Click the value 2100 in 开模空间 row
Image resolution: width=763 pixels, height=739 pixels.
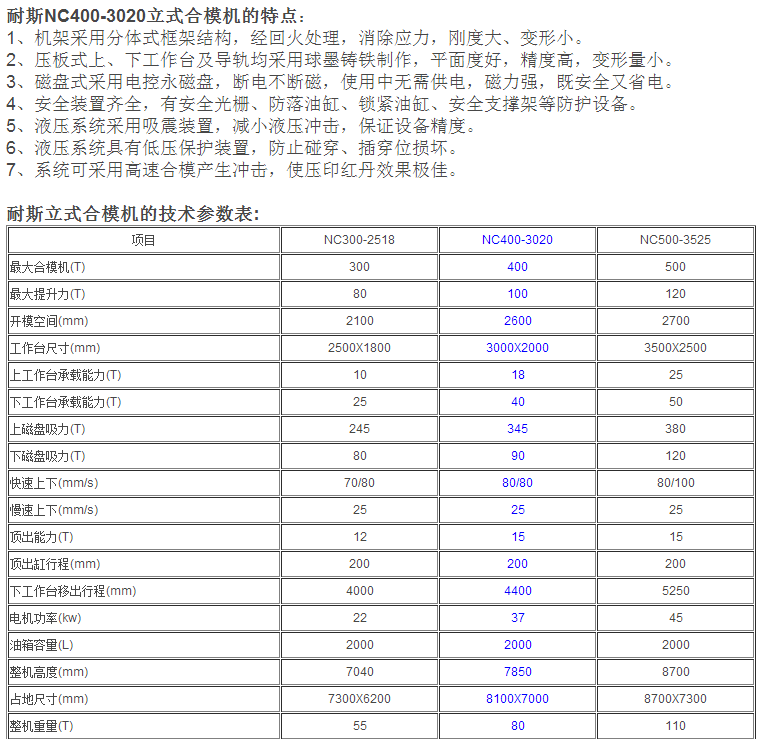tap(360, 321)
